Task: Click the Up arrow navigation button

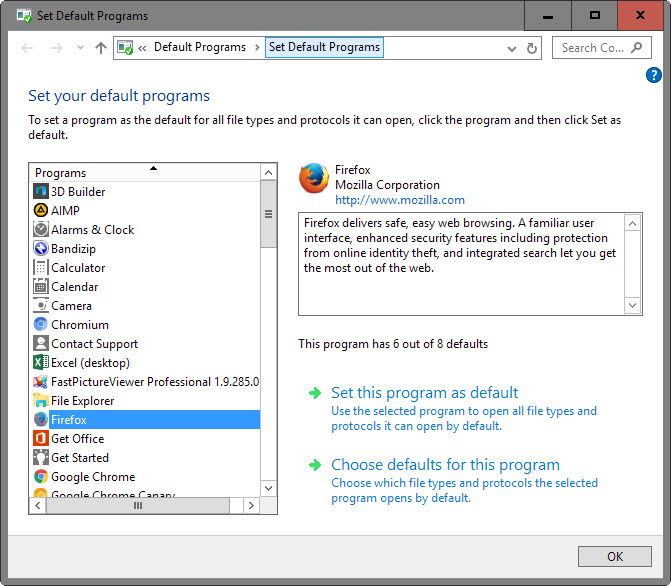Action: (101, 48)
